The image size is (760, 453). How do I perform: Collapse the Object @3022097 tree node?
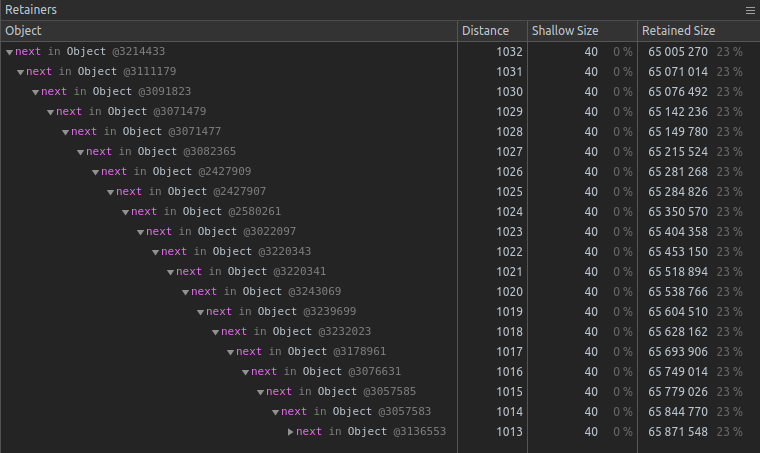pos(141,232)
